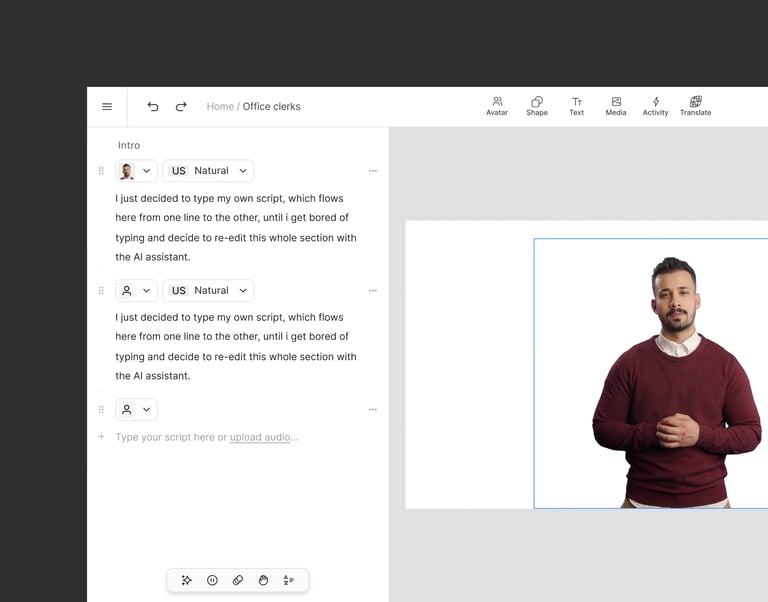768x602 pixels.
Task: Open the Media tool in the toolbar
Action: [616, 106]
